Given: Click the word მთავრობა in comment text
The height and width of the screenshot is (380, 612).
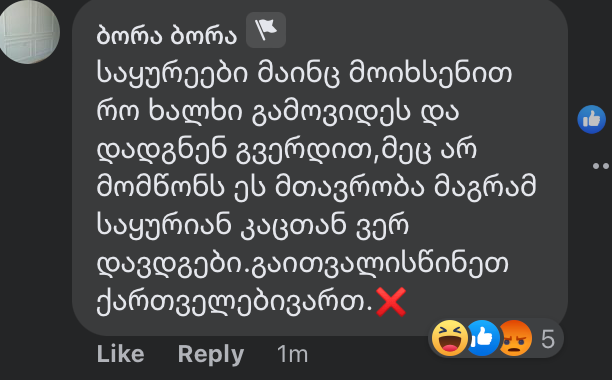Looking at the screenshot, I should 350,188.
